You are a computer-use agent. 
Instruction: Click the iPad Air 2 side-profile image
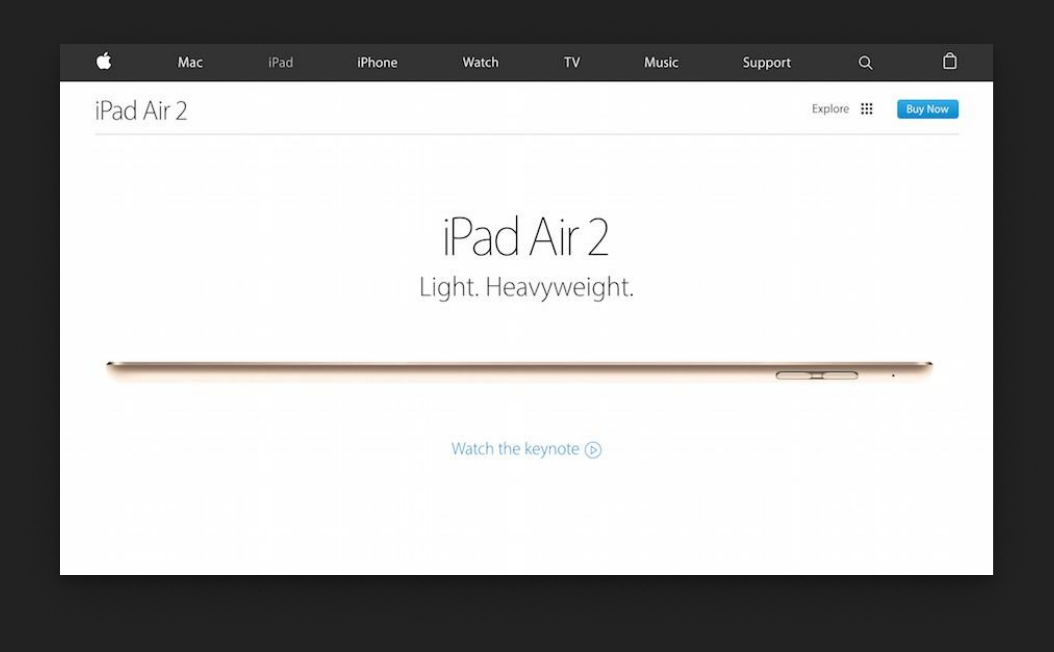pos(520,372)
